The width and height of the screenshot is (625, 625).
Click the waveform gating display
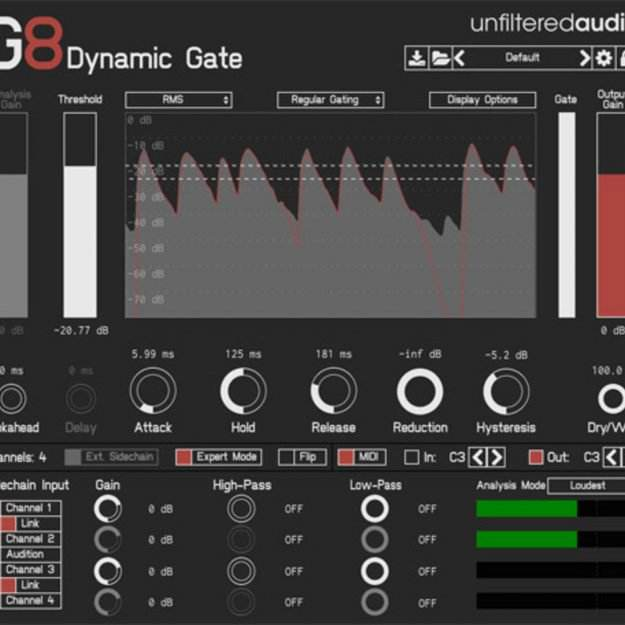click(x=330, y=215)
